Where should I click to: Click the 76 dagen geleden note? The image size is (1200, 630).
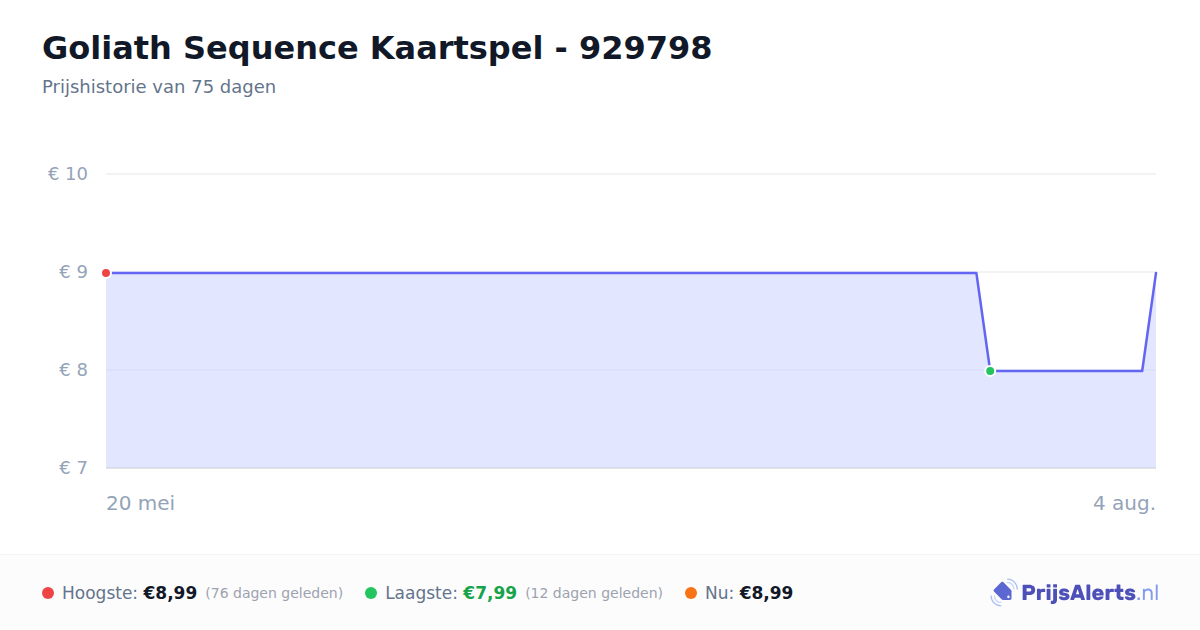(274, 593)
